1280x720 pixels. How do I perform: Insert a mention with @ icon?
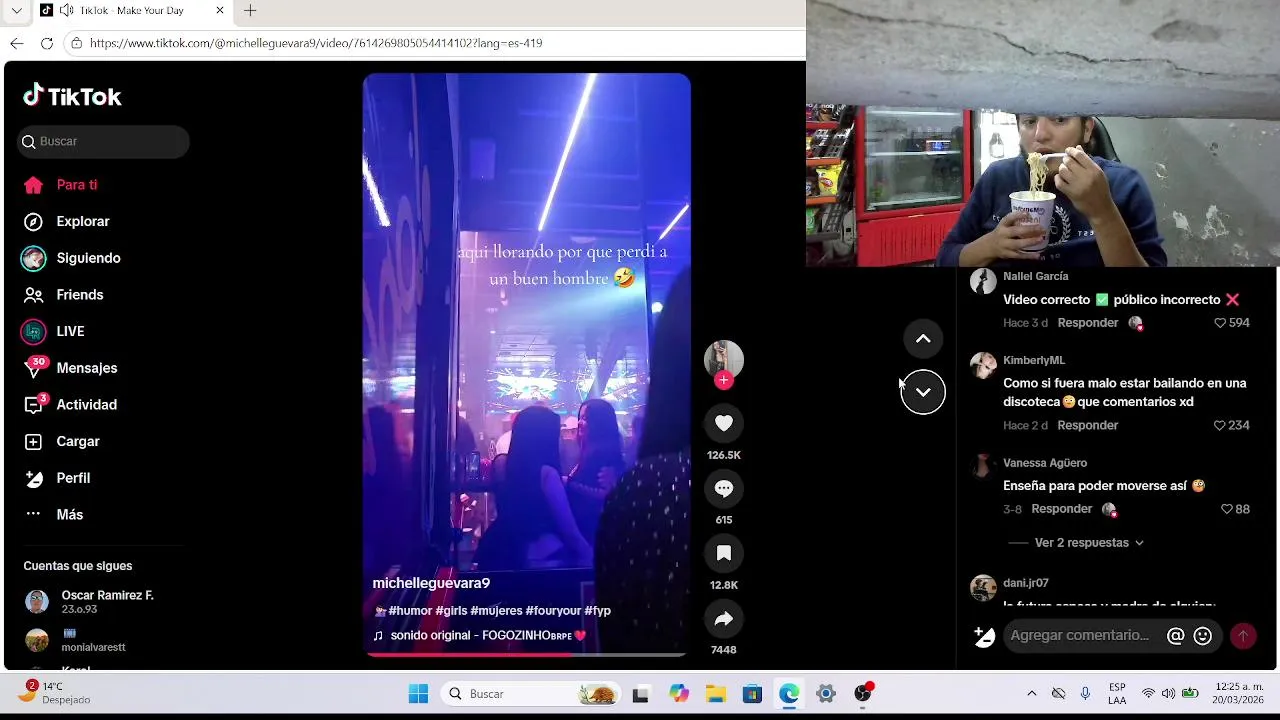point(1176,636)
